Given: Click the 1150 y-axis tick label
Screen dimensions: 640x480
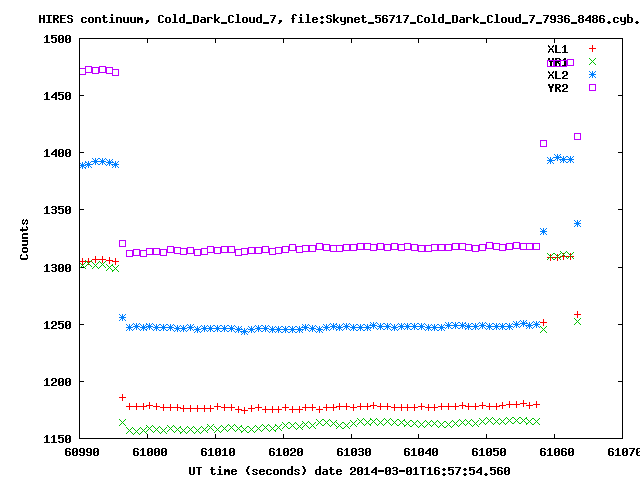Looking at the screenshot, I should click(x=57, y=439).
